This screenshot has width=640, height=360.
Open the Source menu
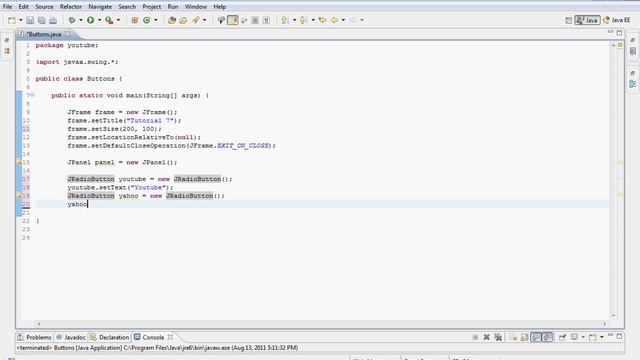pyautogui.click(x=44, y=7)
